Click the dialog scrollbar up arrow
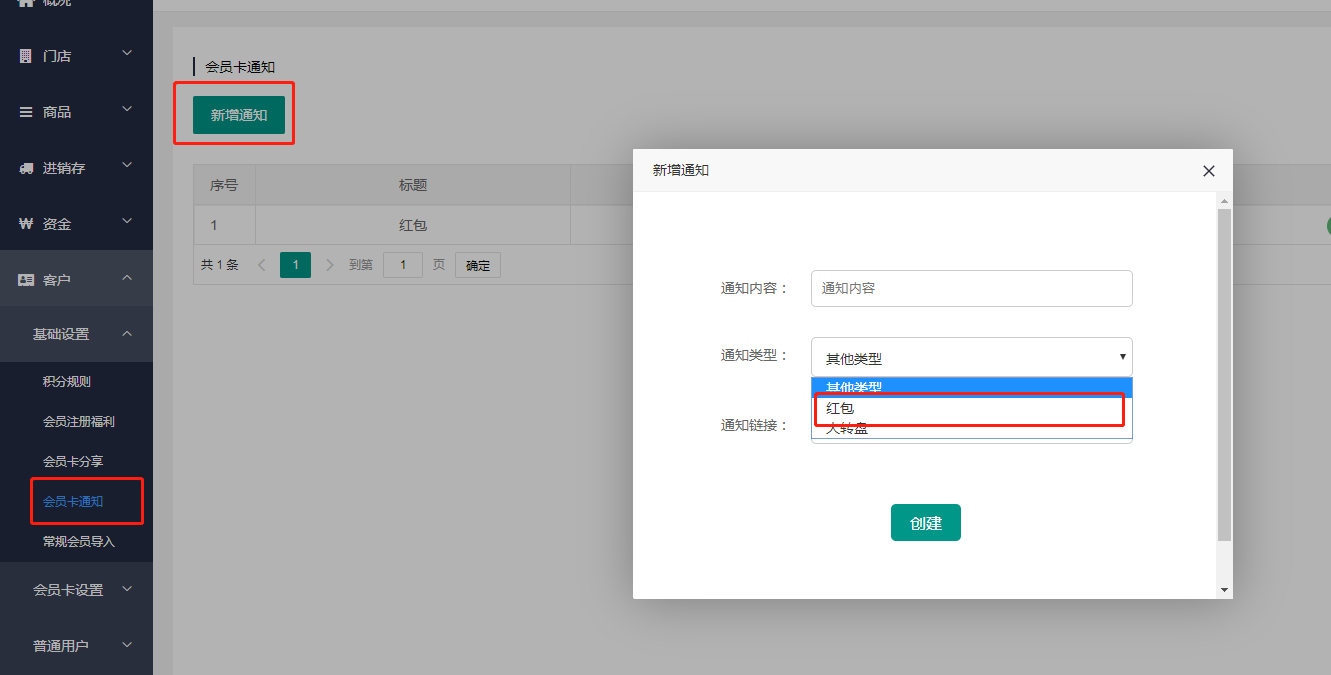 point(1224,201)
